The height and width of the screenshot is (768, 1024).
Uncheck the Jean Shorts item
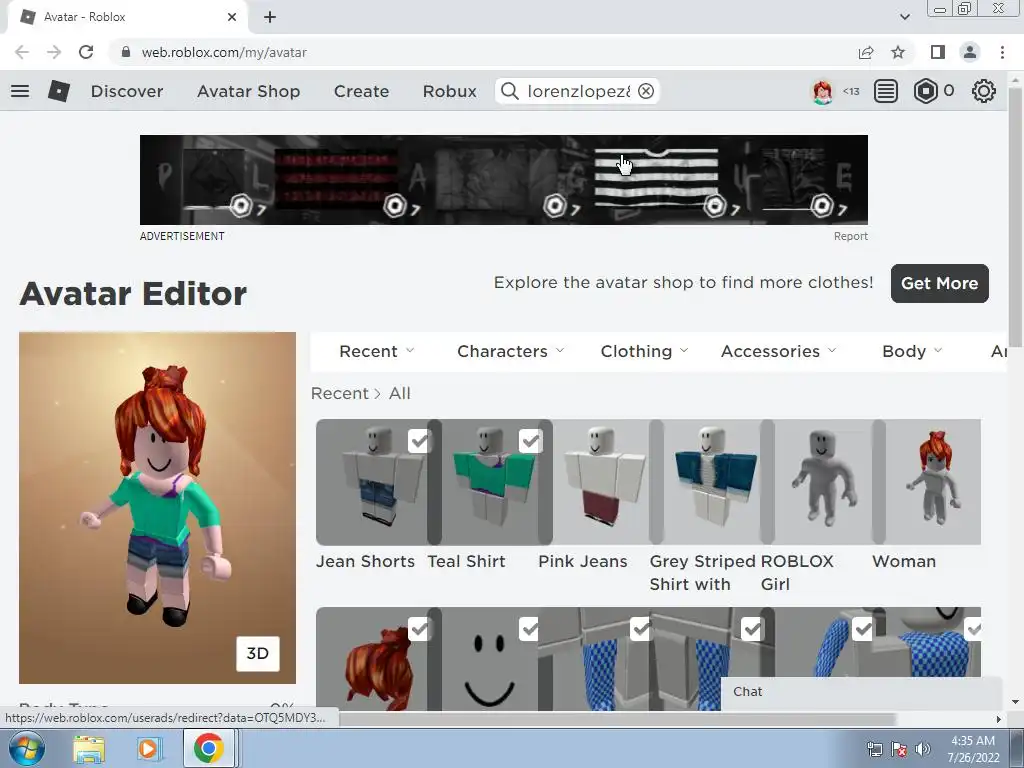(419, 441)
